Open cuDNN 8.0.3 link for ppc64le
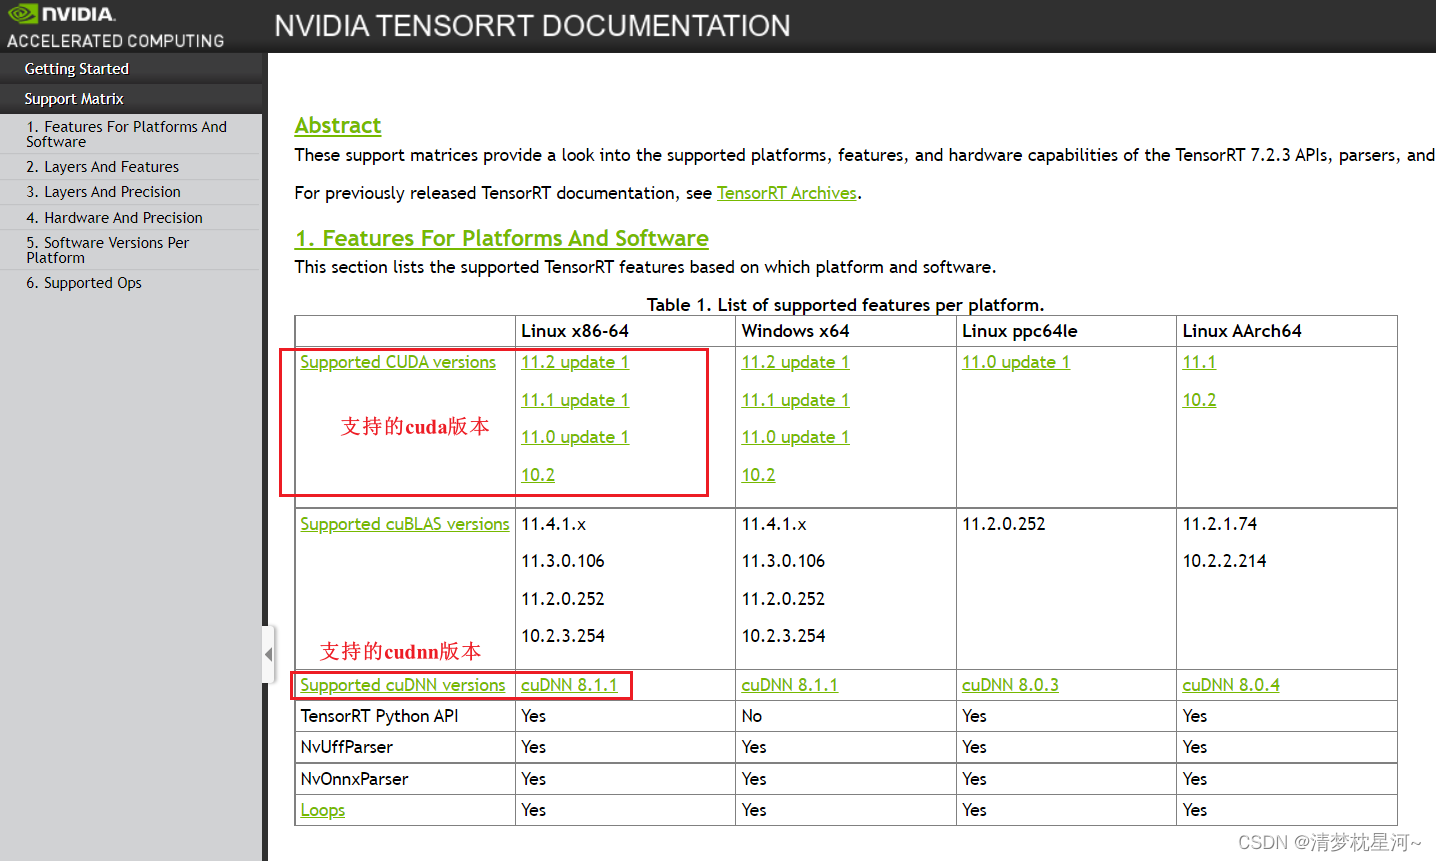 1010,685
